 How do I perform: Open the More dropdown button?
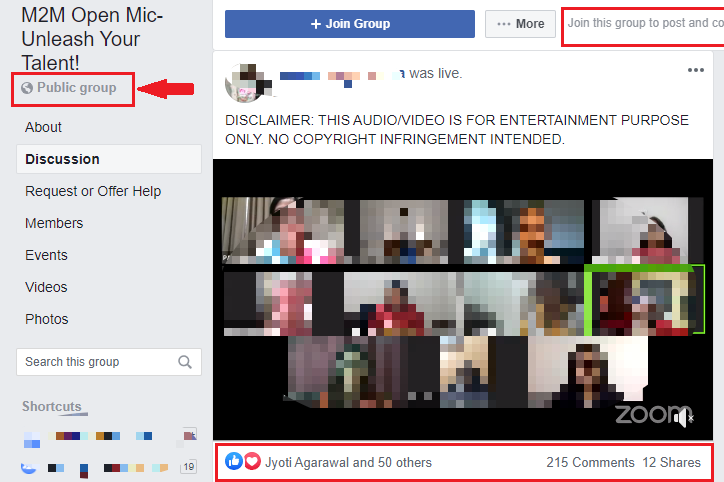tap(520, 24)
